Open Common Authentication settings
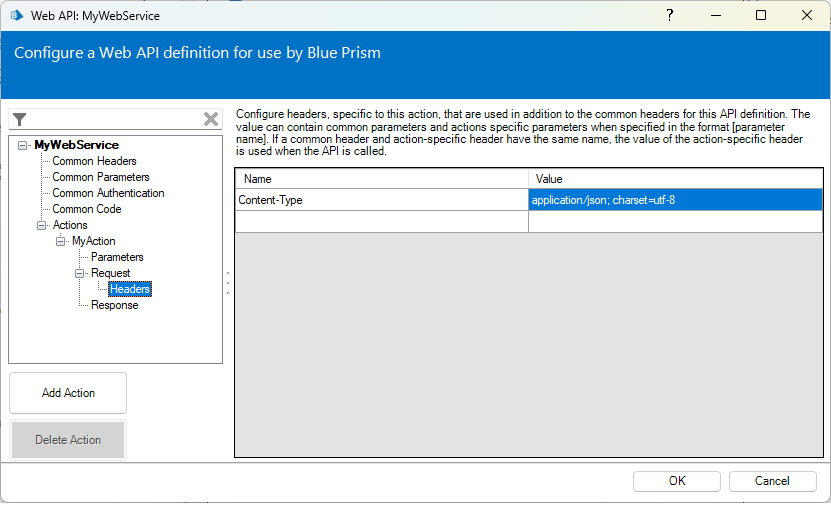The width and height of the screenshot is (831, 513). [108, 193]
